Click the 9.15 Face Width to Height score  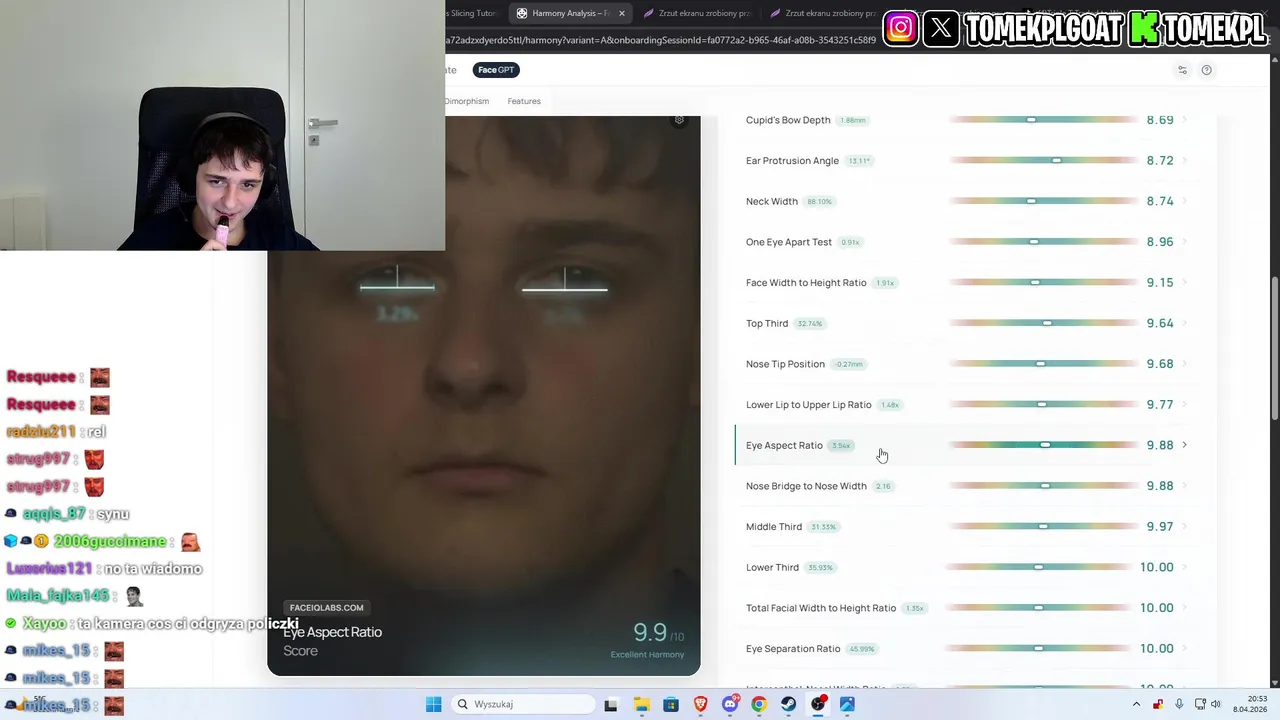[1160, 283]
